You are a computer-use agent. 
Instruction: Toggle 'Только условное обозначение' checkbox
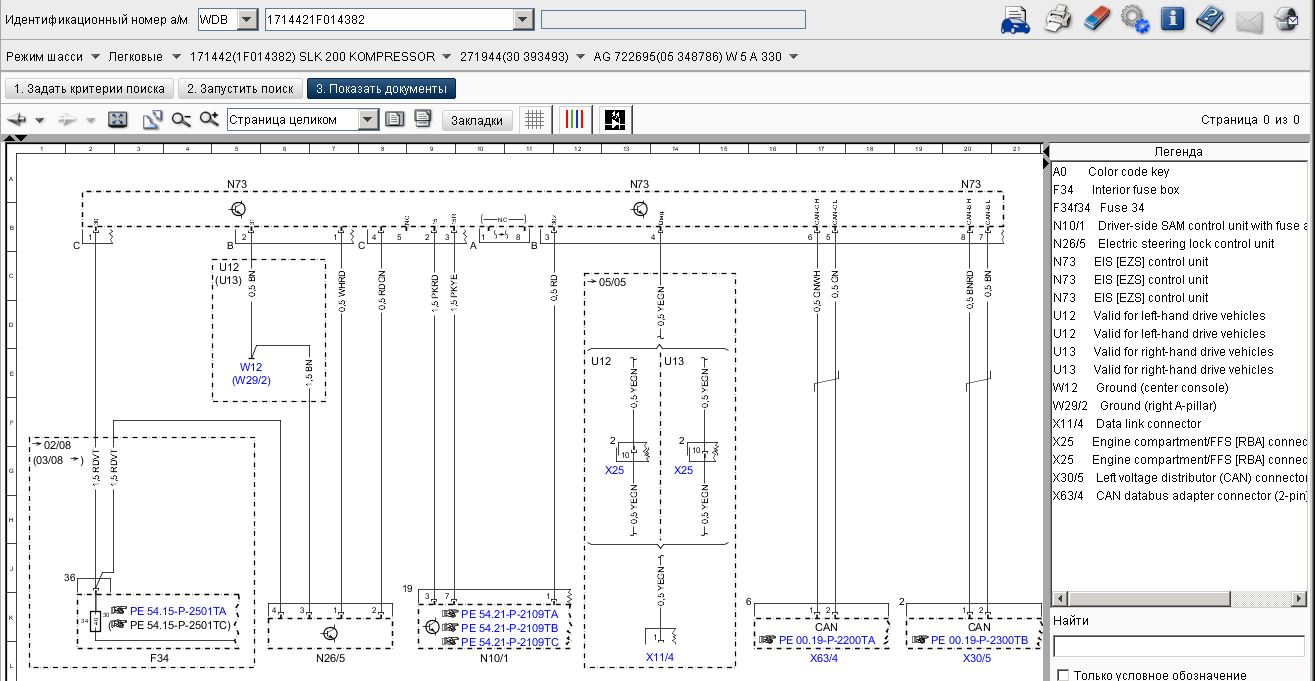[1062, 676]
